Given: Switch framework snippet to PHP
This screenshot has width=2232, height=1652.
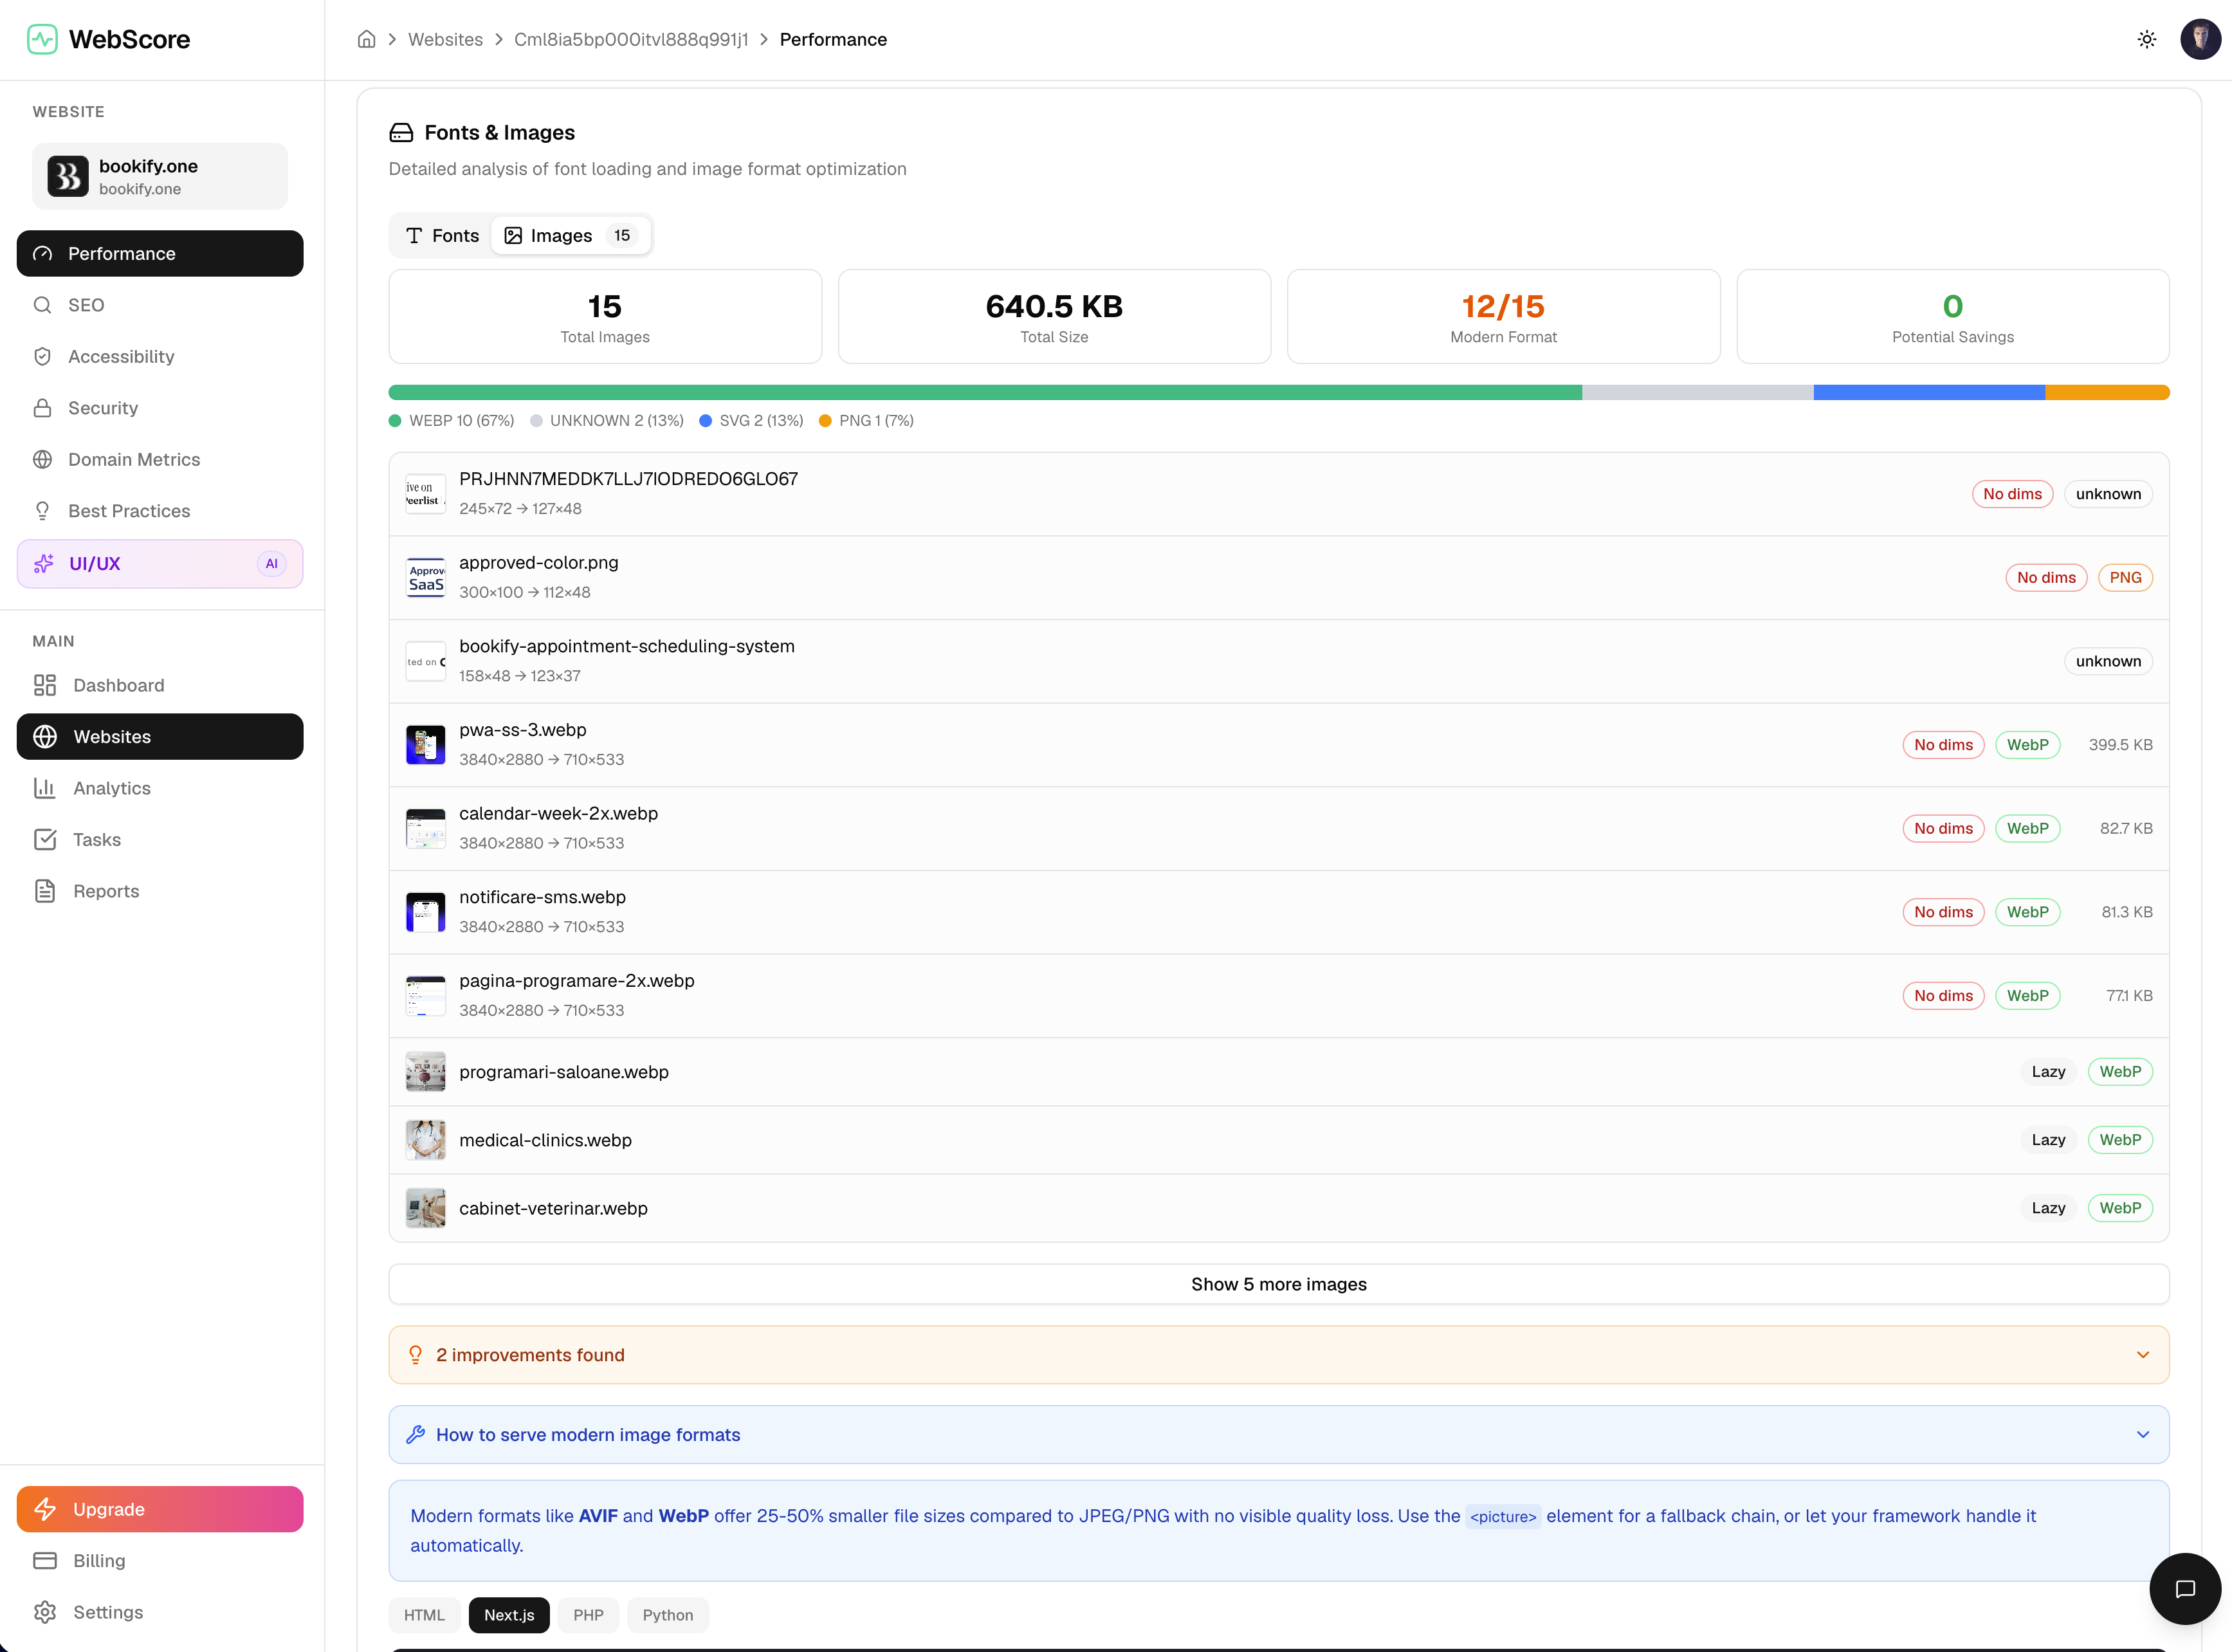Looking at the screenshot, I should [588, 1614].
